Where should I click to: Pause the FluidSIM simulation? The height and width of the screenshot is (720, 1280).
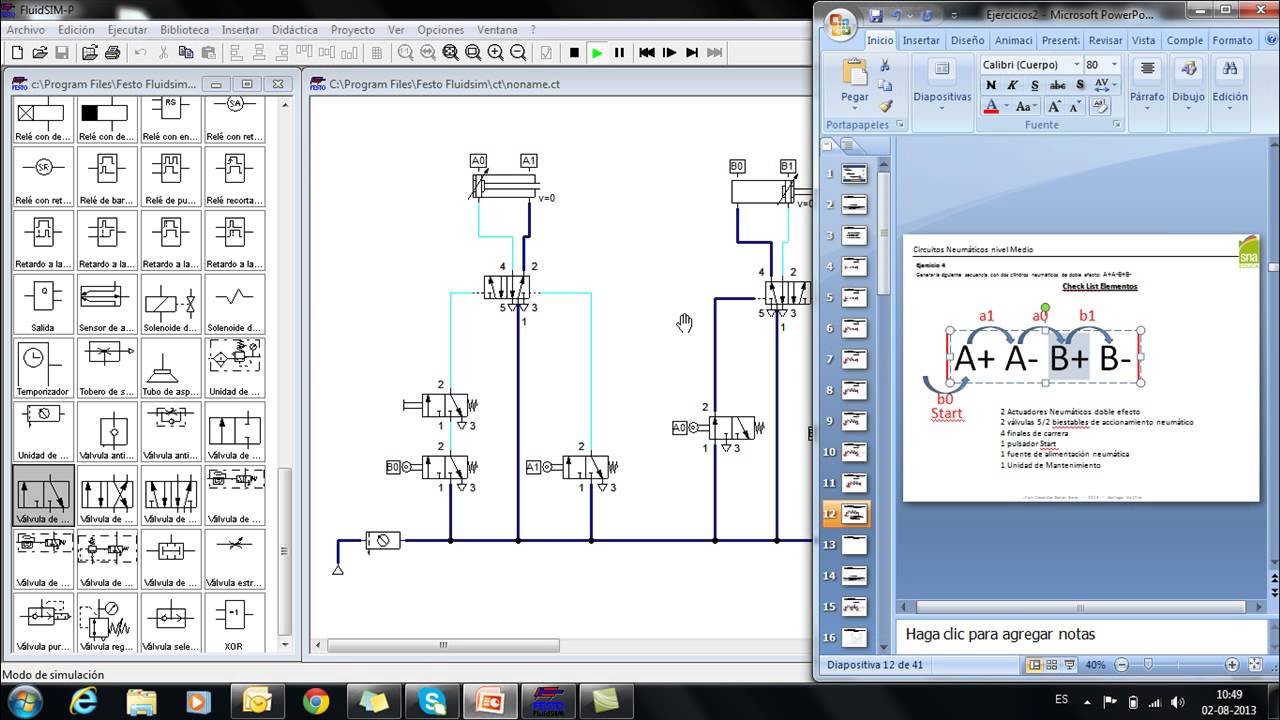coord(619,53)
